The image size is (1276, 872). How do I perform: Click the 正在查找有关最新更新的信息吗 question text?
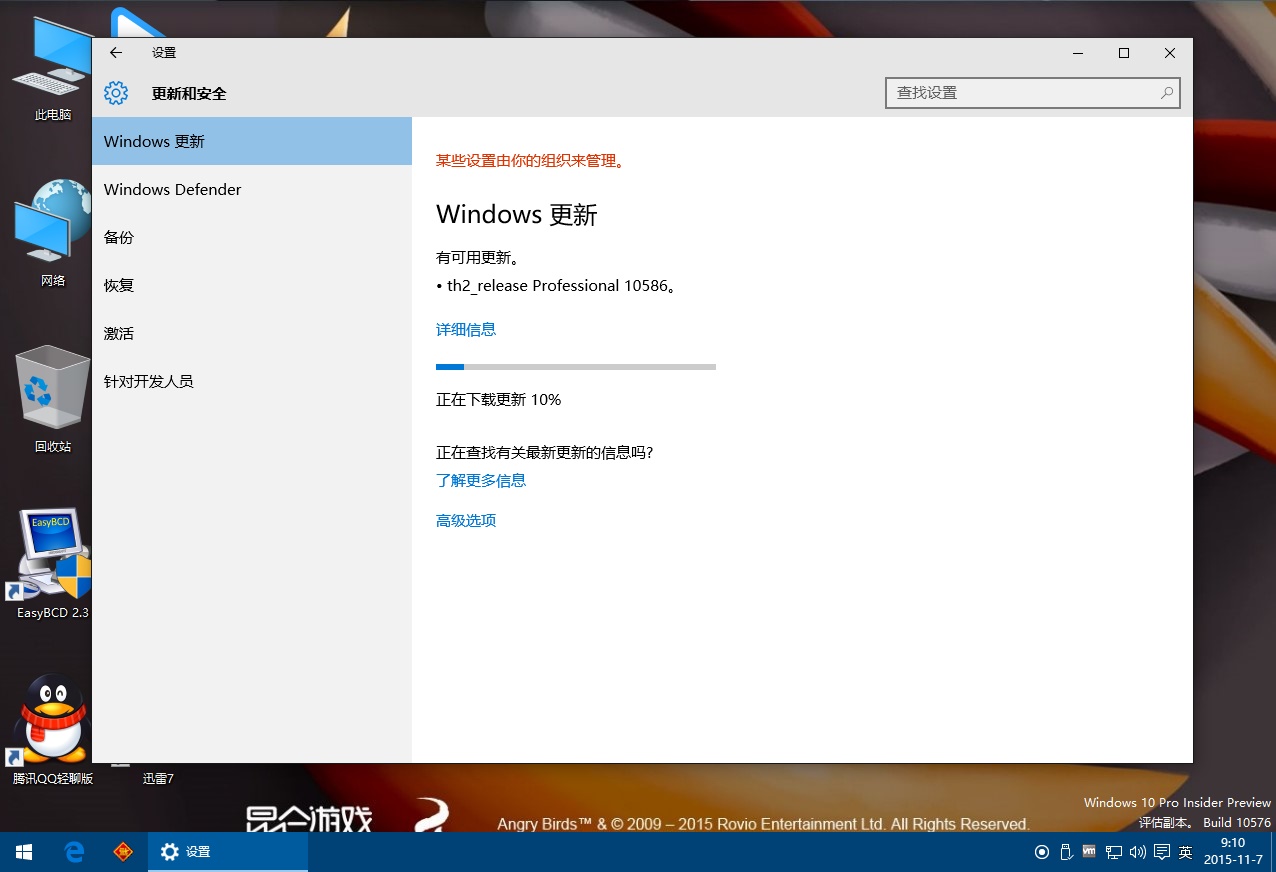pyautogui.click(x=545, y=452)
